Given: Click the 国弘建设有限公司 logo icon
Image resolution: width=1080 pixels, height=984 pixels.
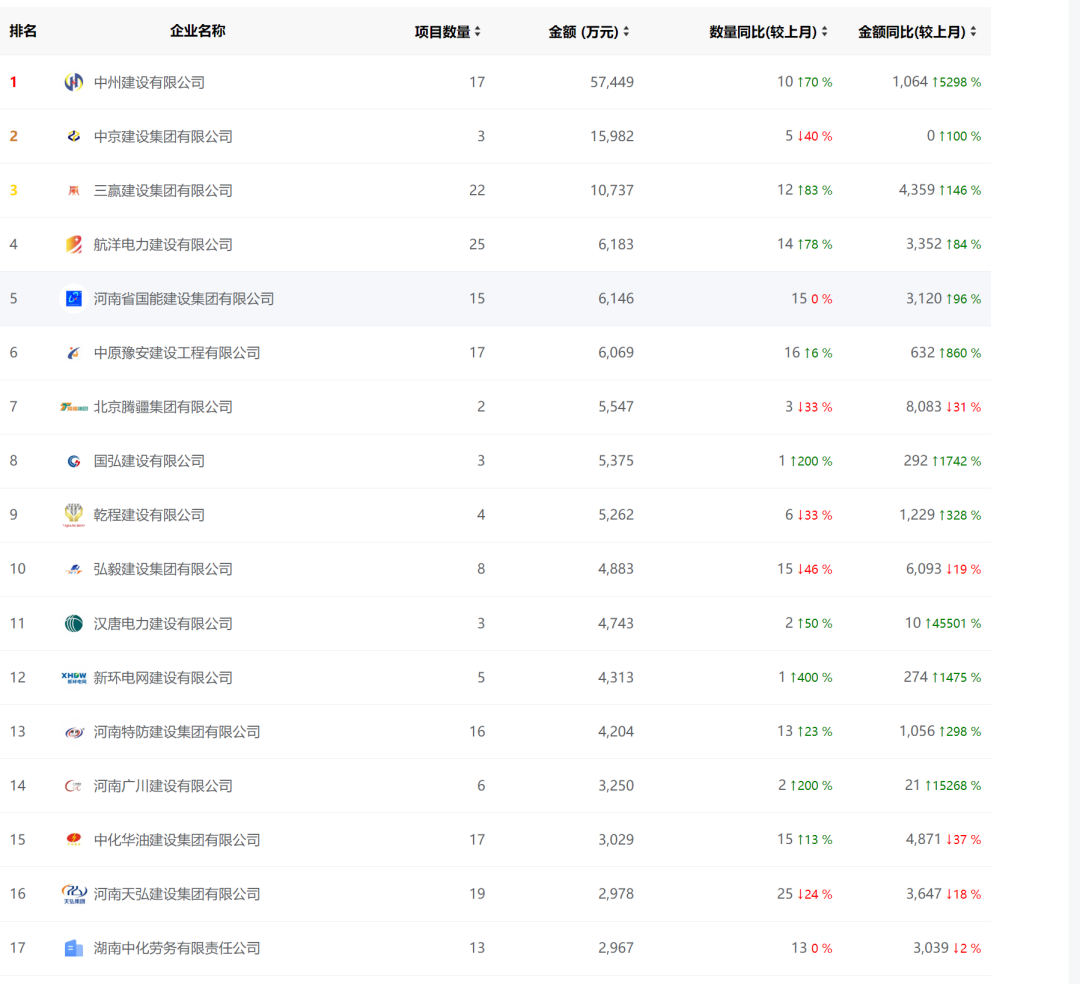Looking at the screenshot, I should [x=73, y=461].
